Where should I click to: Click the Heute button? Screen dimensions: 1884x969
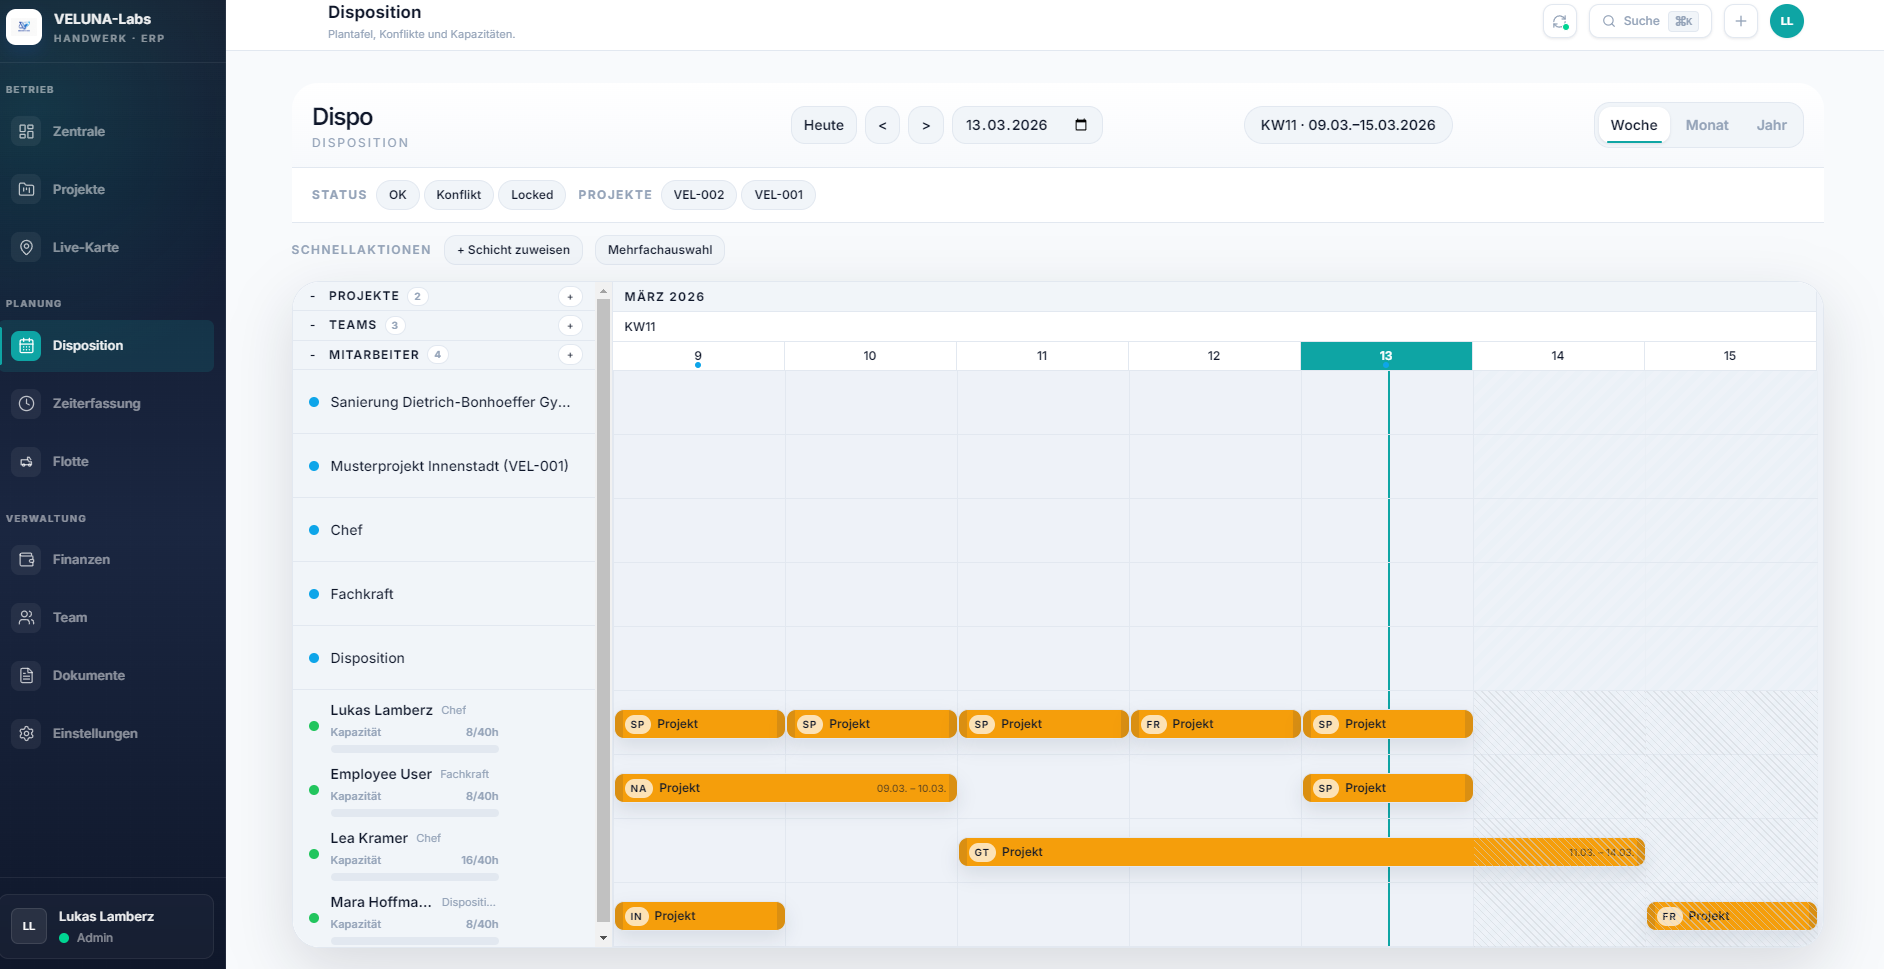coord(823,124)
